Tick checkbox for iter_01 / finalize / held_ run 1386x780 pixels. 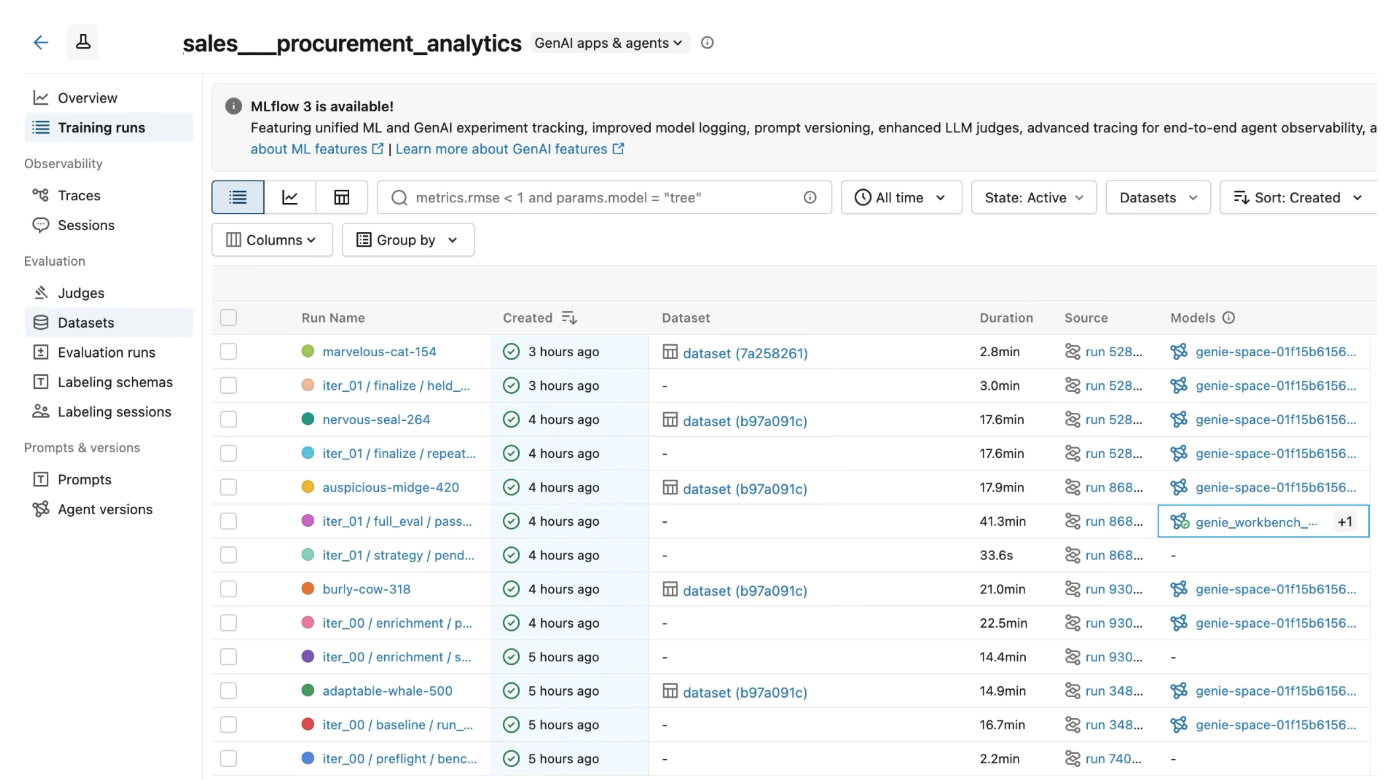point(229,386)
